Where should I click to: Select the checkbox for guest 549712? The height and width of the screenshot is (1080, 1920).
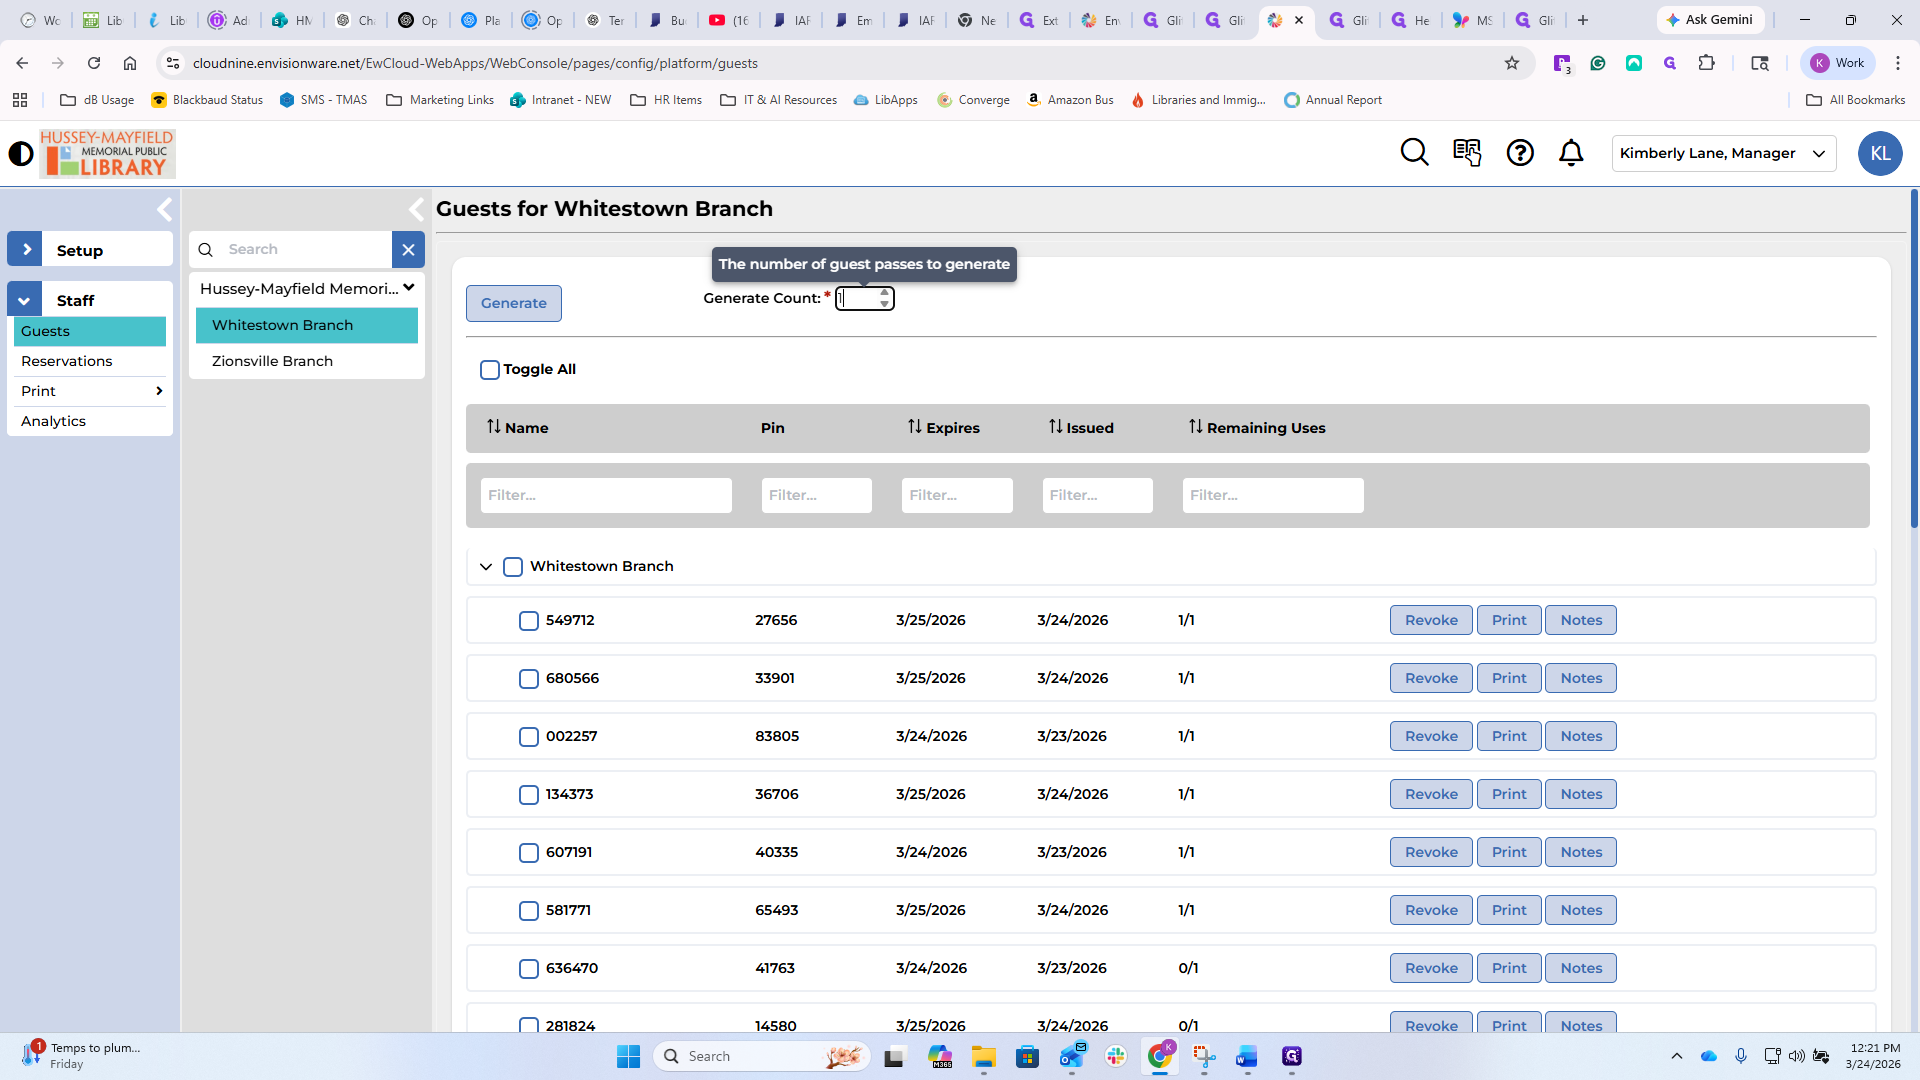[529, 621]
